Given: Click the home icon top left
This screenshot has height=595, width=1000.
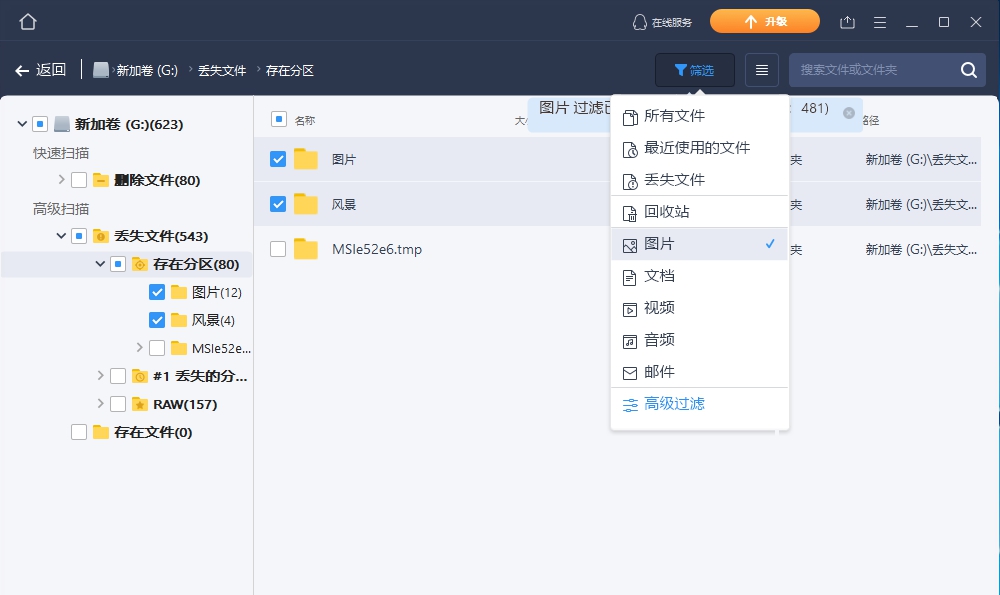Looking at the screenshot, I should [x=27, y=20].
